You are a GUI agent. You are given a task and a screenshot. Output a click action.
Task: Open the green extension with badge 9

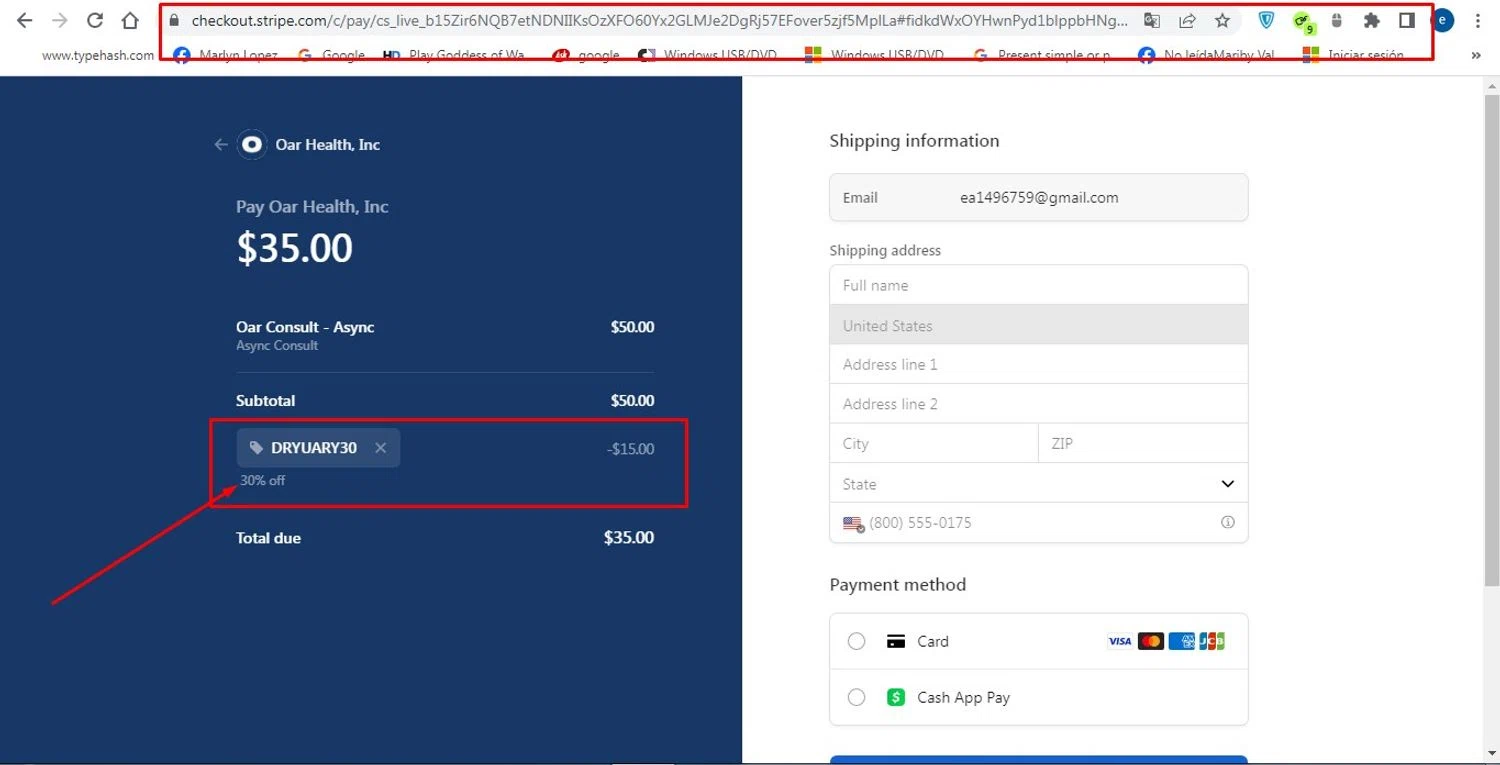click(1302, 22)
